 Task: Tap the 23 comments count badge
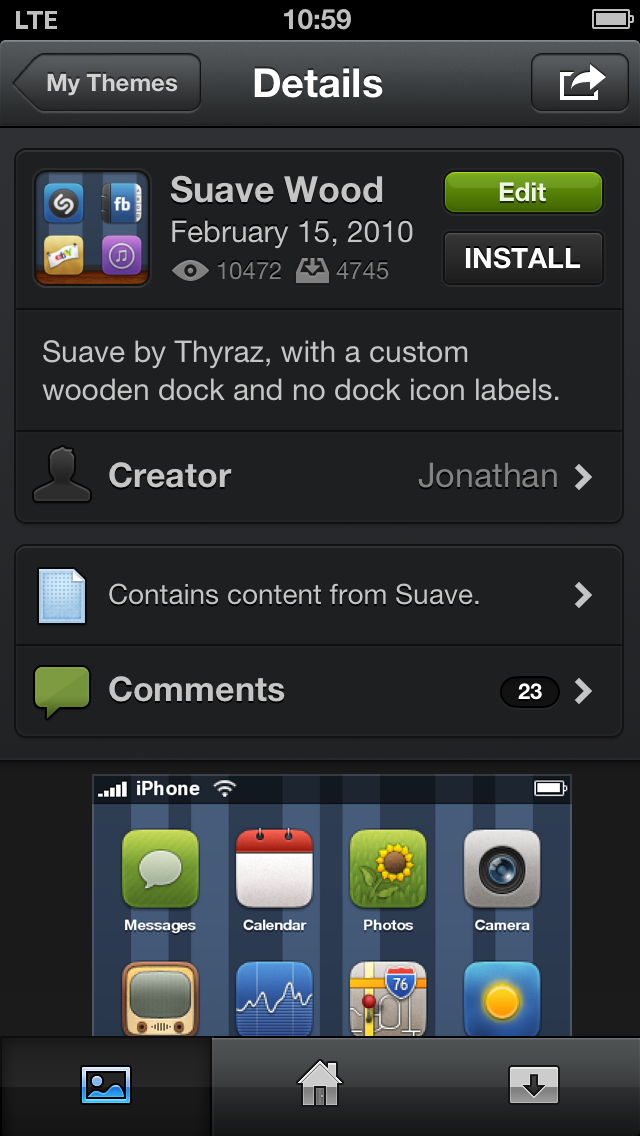(530, 692)
